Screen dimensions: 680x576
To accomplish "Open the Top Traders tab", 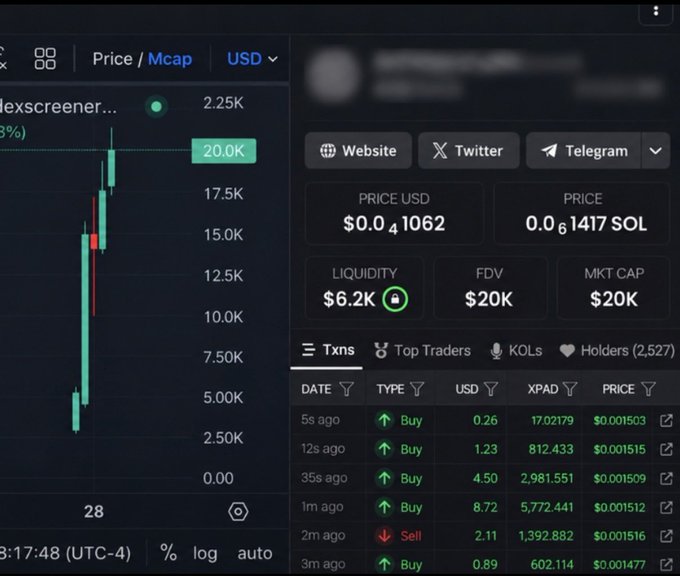I will point(422,350).
